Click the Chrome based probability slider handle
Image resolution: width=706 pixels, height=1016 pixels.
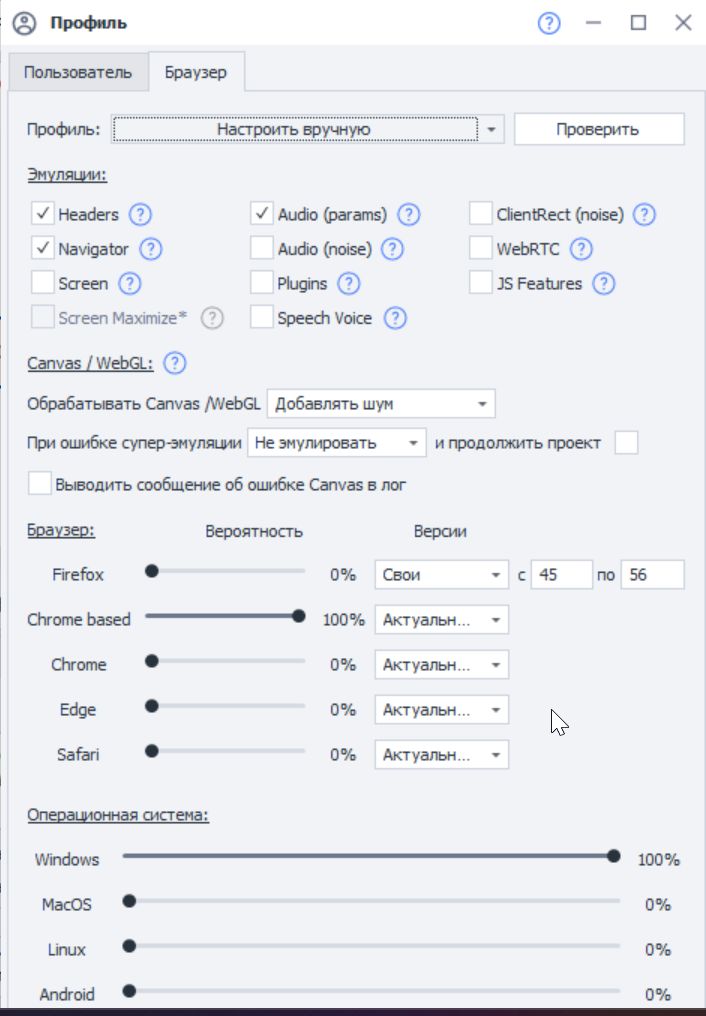tap(298, 617)
